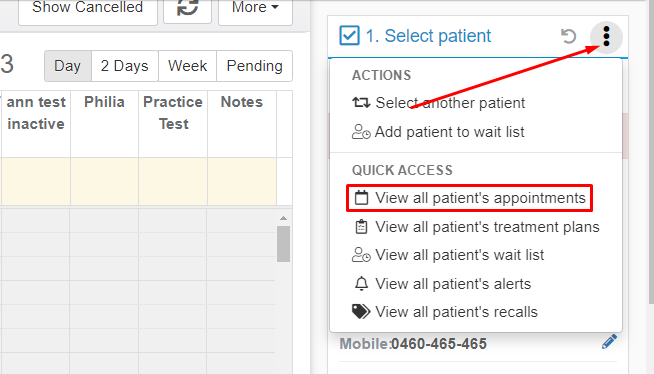Image resolution: width=654 pixels, height=374 pixels.
Task: Click the Show Cancelled button
Action: coord(88,8)
